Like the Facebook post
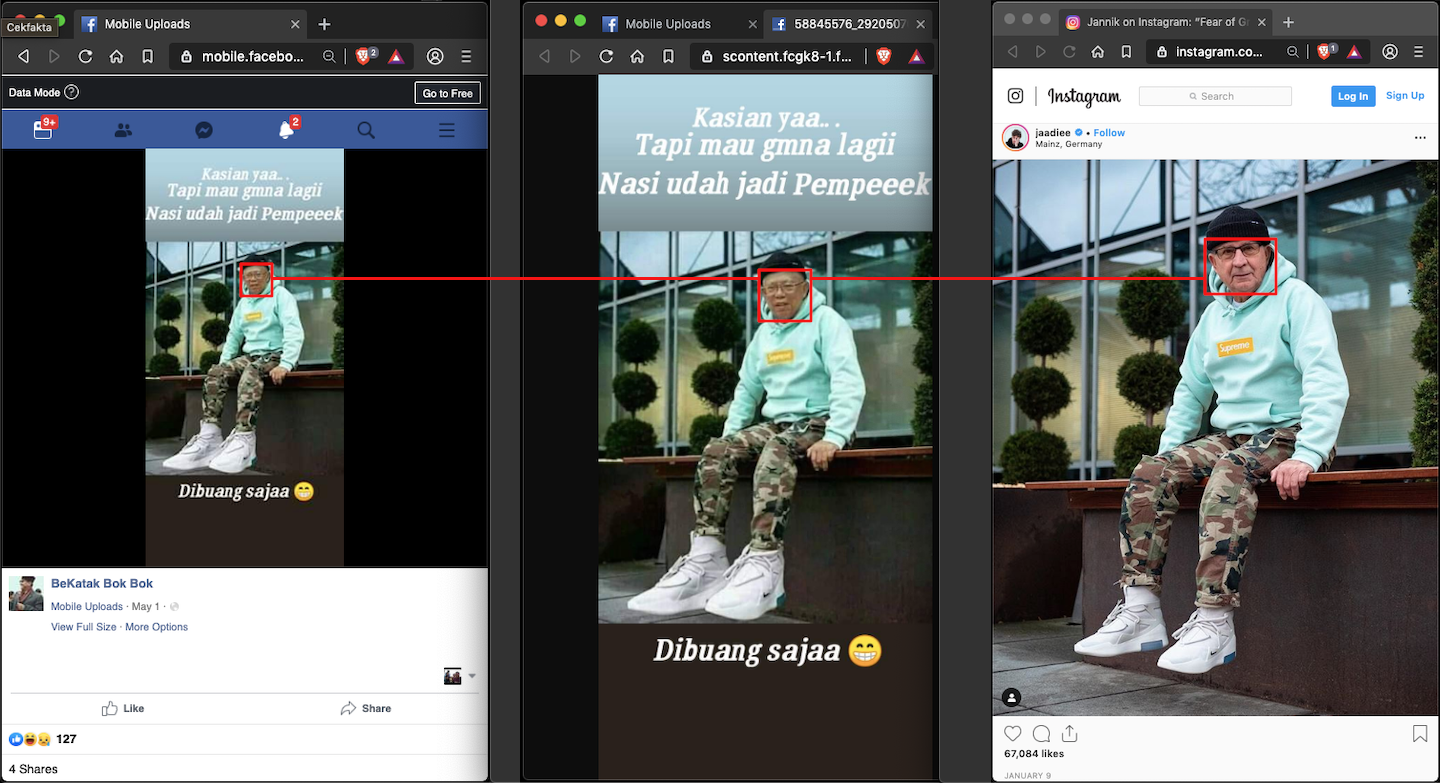Viewport: 1440px width, 783px height. pos(123,708)
